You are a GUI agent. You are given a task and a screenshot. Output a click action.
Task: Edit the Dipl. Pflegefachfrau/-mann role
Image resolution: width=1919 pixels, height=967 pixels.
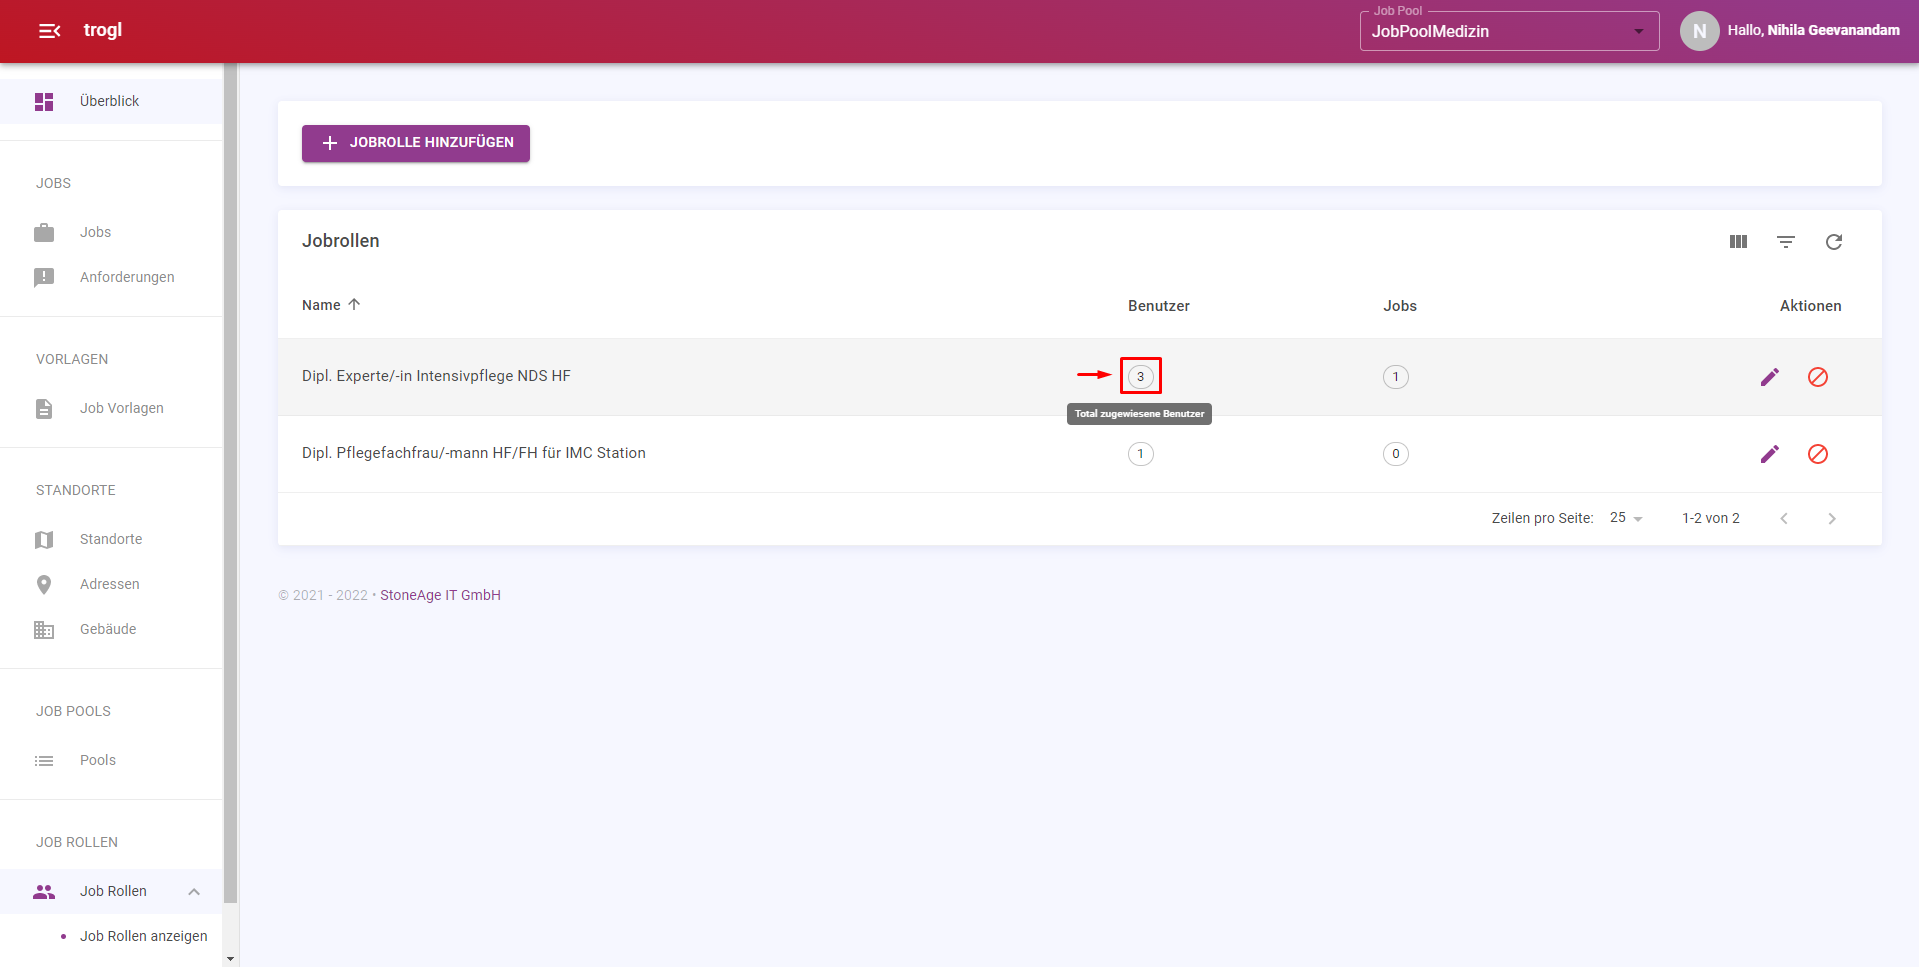pos(1770,454)
